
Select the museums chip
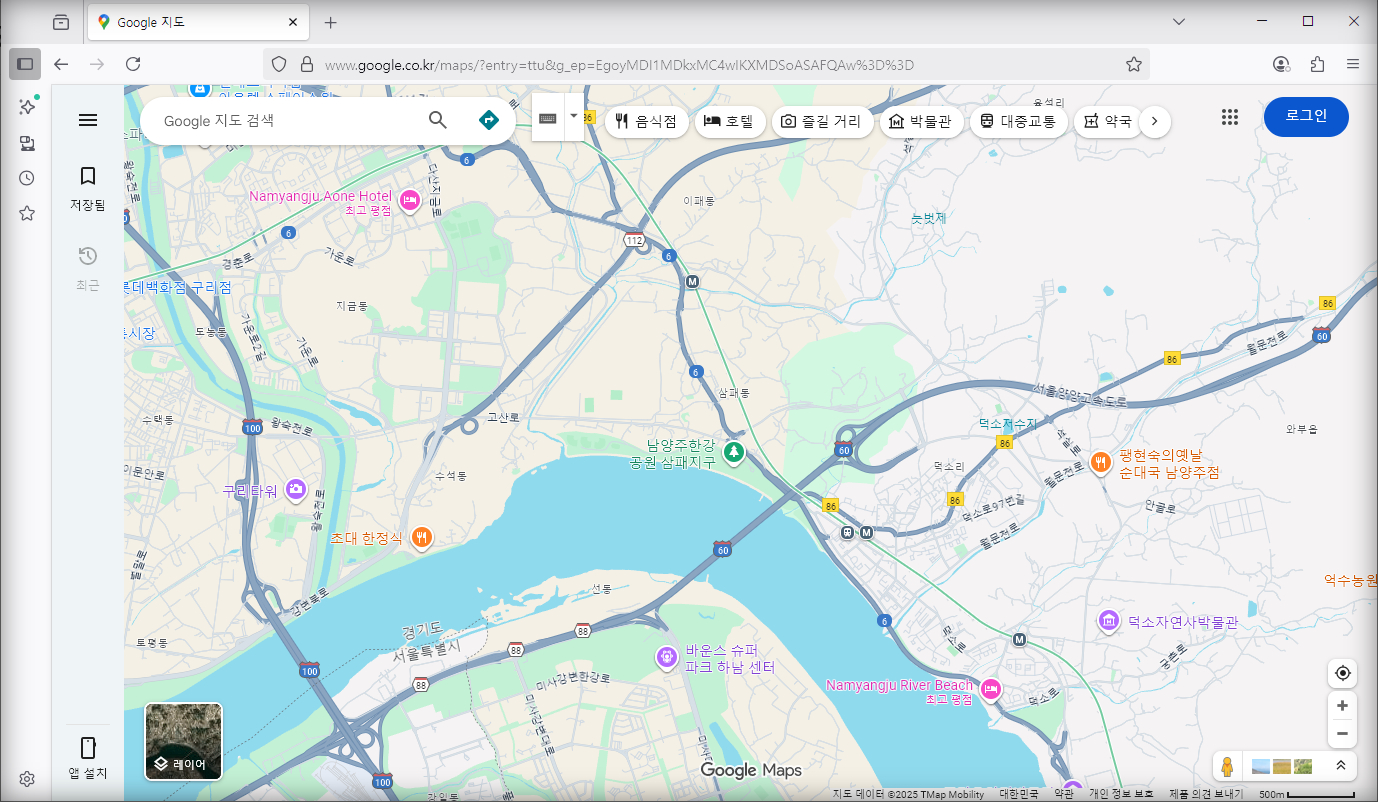922,121
